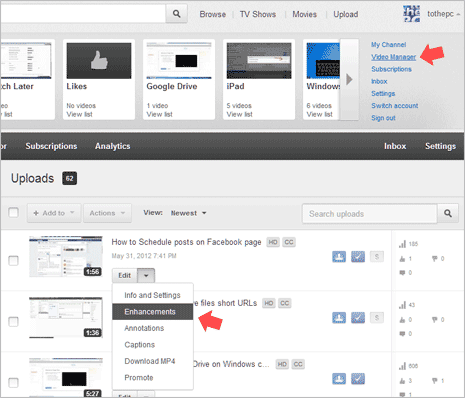Select Annotations in the Edit menu
The image size is (465, 398).
(x=152, y=328)
